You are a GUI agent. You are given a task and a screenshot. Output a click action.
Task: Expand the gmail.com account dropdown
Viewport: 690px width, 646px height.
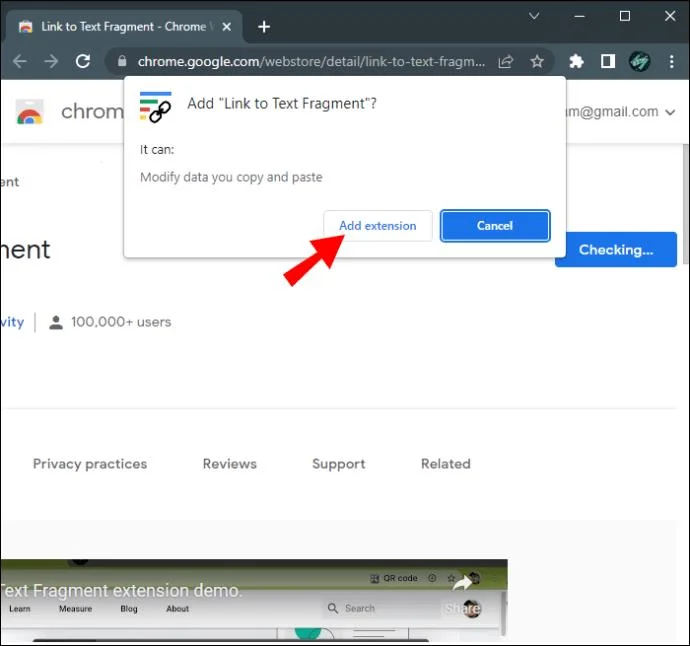coord(670,112)
